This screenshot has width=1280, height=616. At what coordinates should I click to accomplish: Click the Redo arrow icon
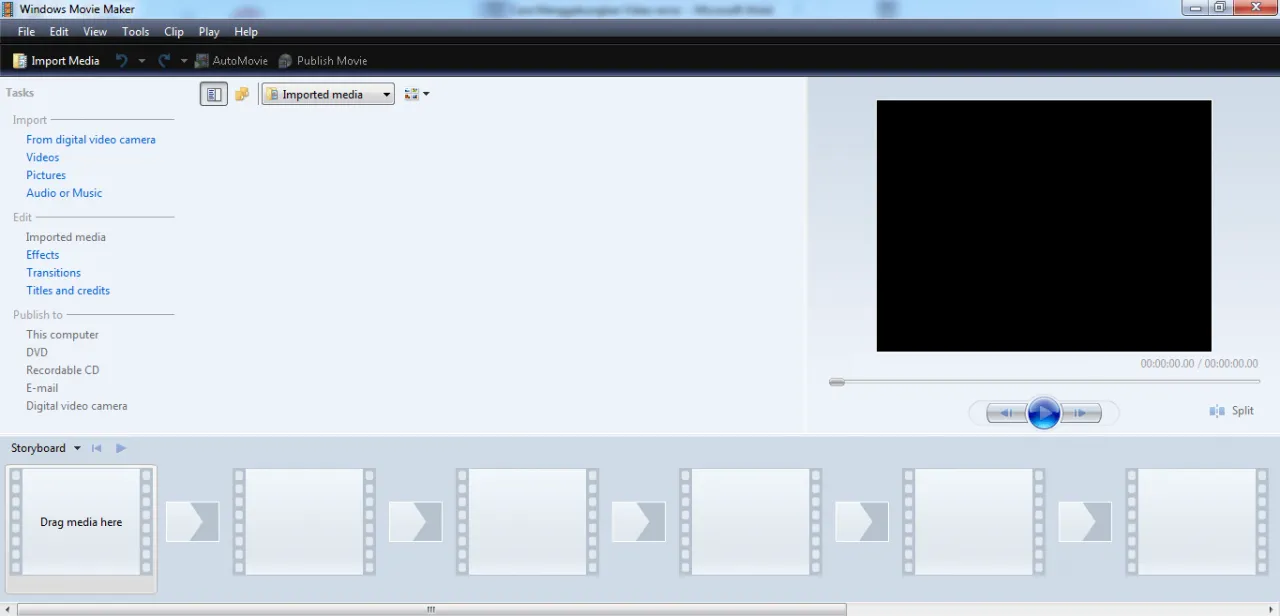point(164,61)
